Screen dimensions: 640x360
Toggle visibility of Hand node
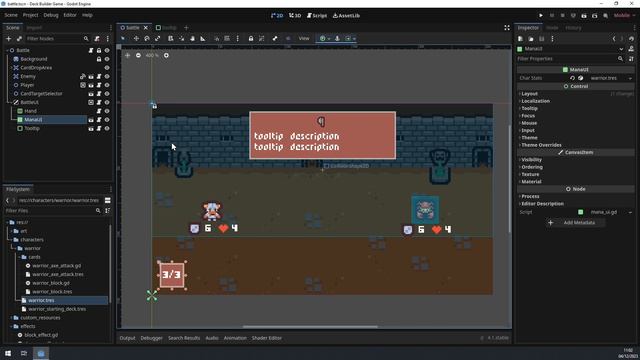[x=107, y=111]
